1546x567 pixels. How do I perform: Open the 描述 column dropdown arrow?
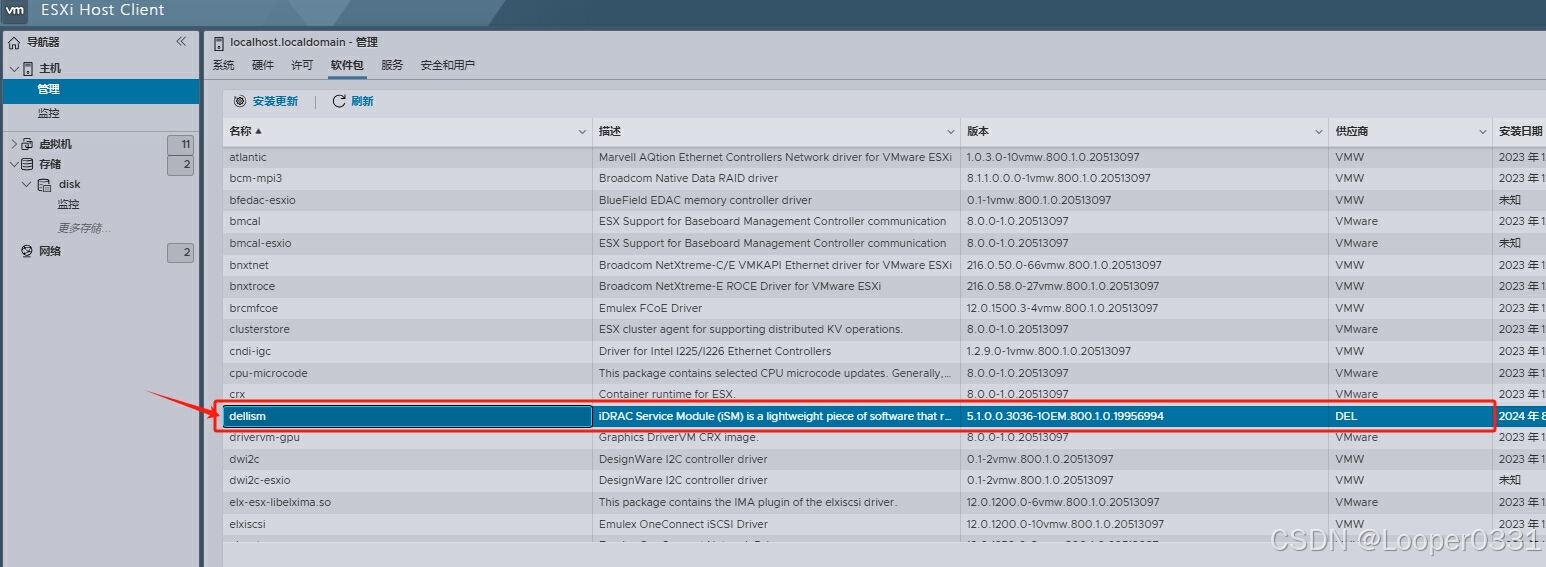coord(951,132)
